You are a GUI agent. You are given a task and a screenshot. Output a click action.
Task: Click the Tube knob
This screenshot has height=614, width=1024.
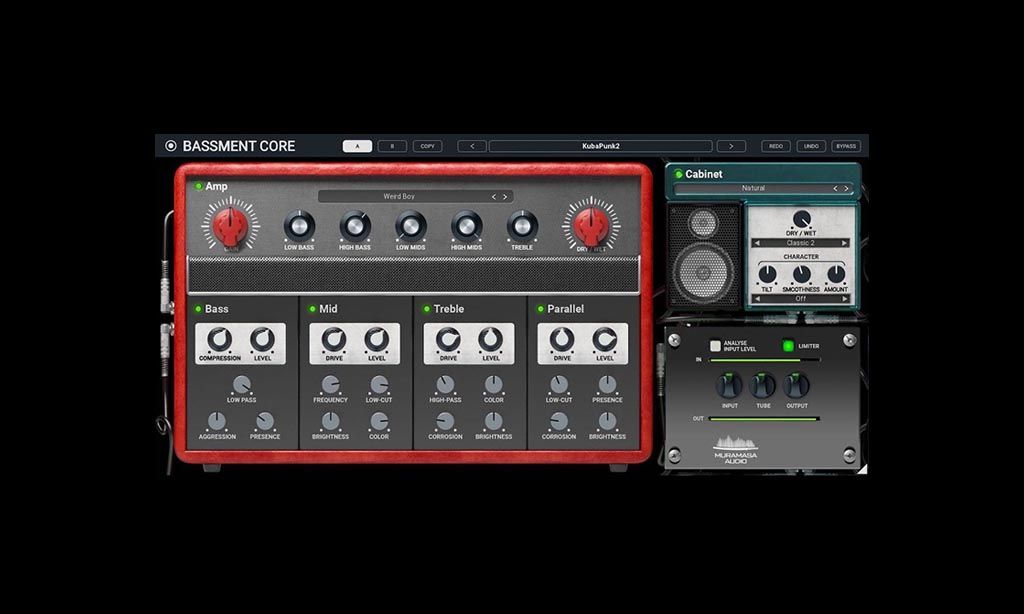pyautogui.click(x=763, y=385)
